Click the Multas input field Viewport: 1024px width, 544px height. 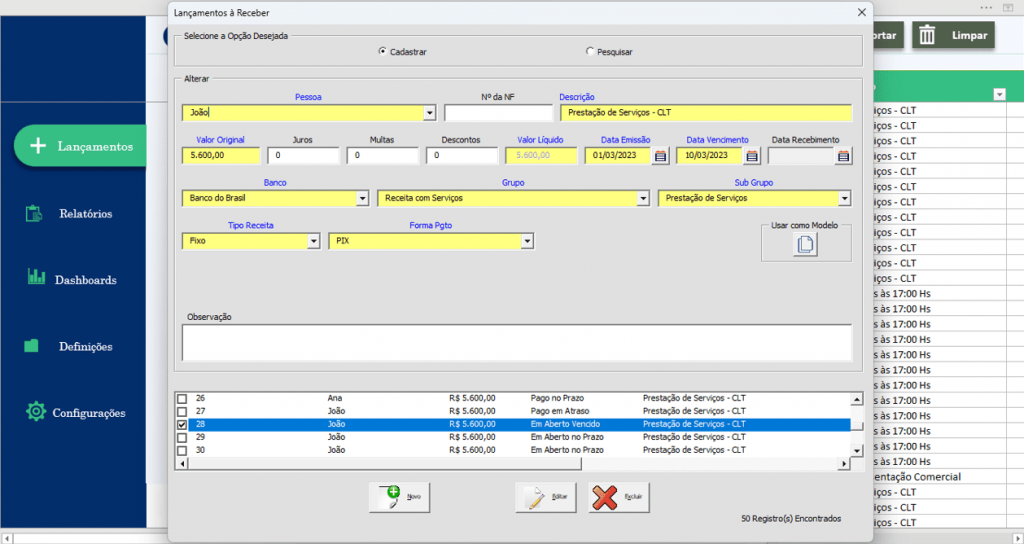click(x=382, y=155)
